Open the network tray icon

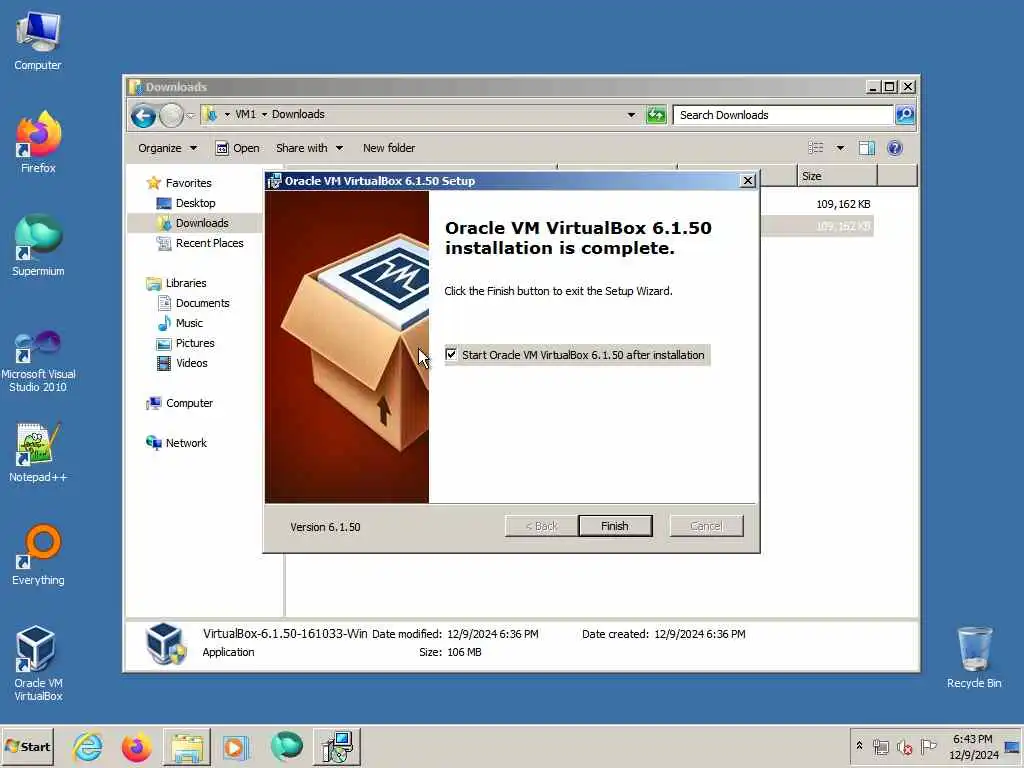(880, 746)
